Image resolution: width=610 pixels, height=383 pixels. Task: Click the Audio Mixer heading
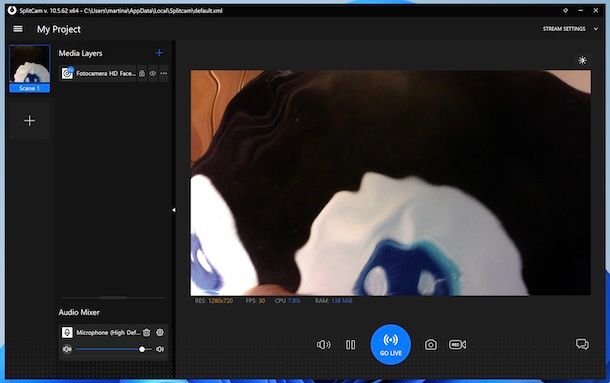pos(79,312)
